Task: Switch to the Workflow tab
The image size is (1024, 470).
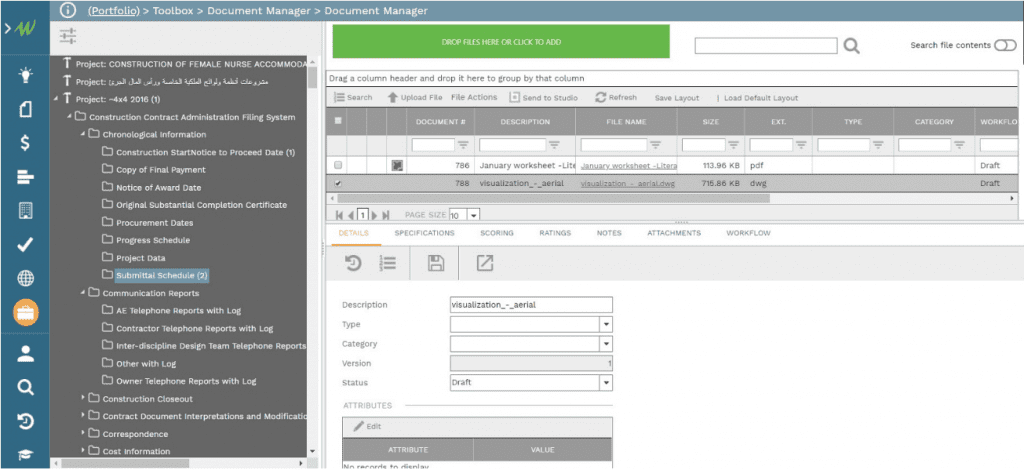Action: (748, 233)
